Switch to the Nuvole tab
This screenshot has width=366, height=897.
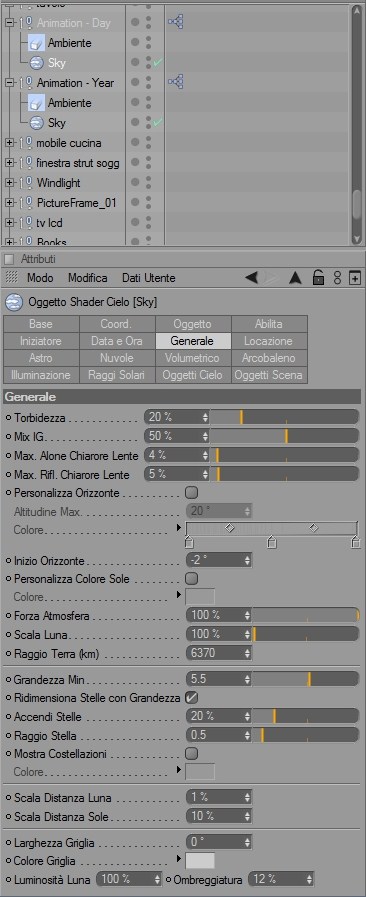coord(117,358)
